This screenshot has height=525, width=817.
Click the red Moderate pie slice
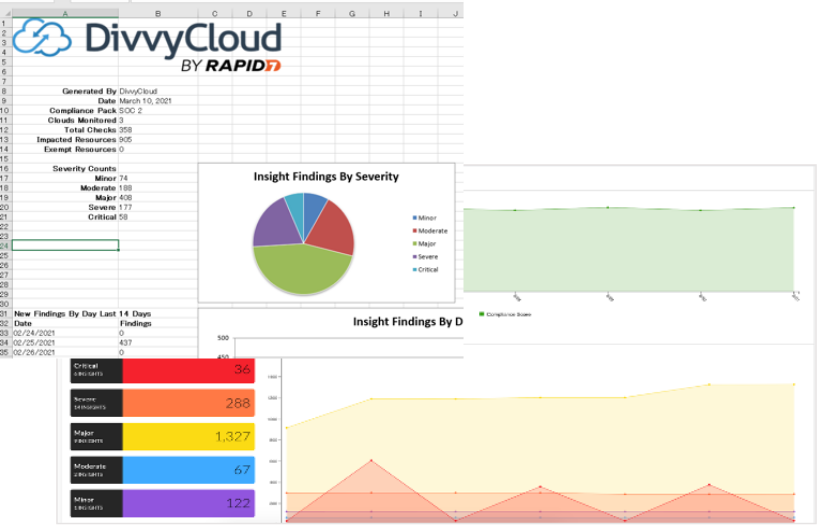[x=333, y=229]
